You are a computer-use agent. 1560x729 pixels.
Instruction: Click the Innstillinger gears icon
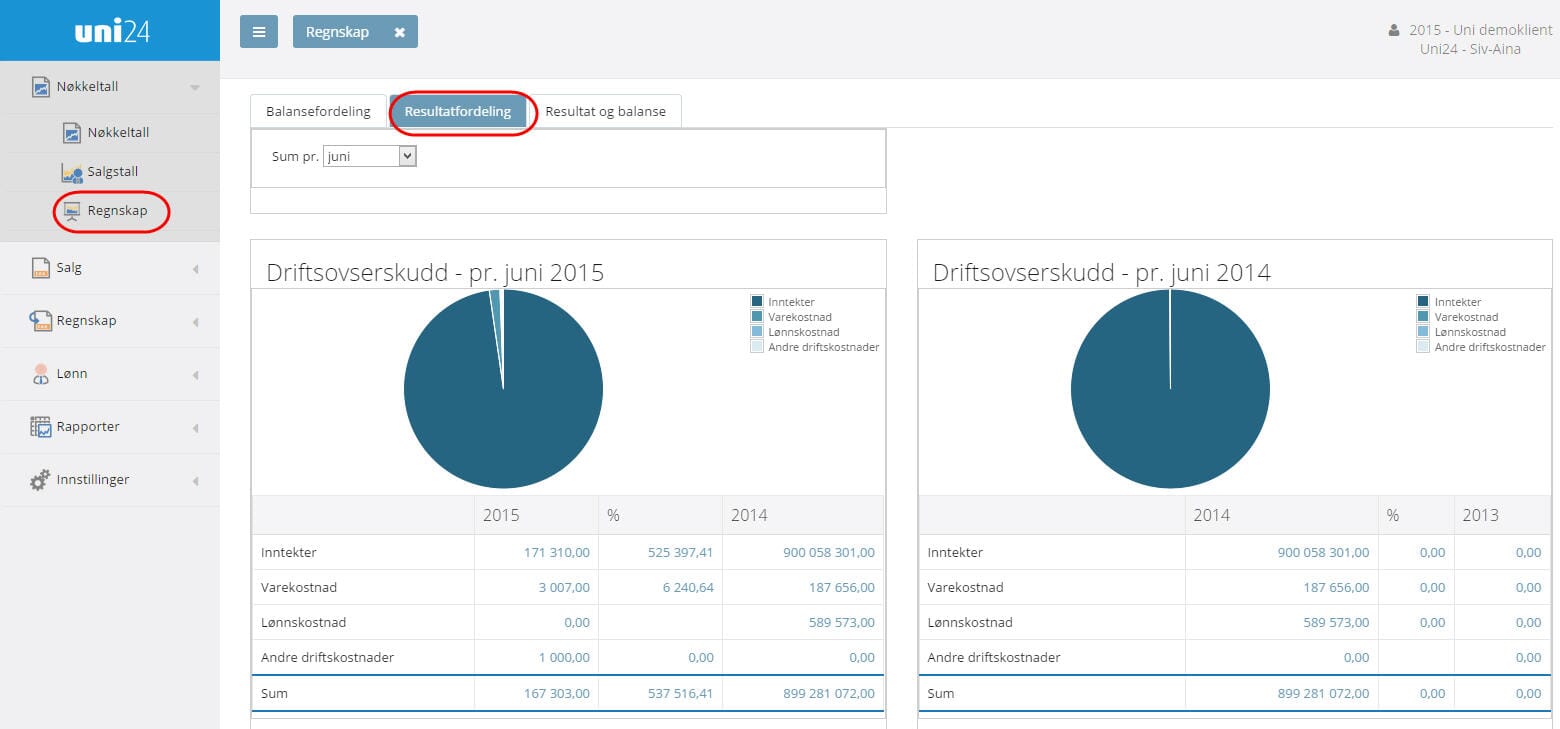[40, 480]
